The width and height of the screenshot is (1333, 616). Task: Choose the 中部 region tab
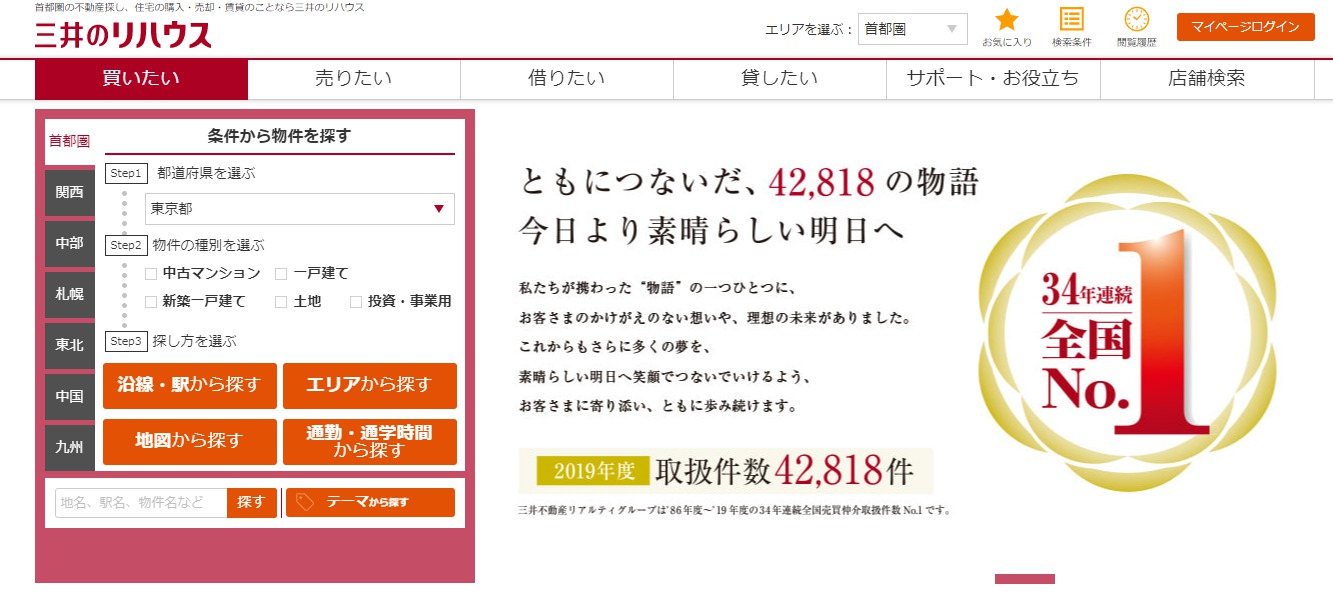[70, 243]
